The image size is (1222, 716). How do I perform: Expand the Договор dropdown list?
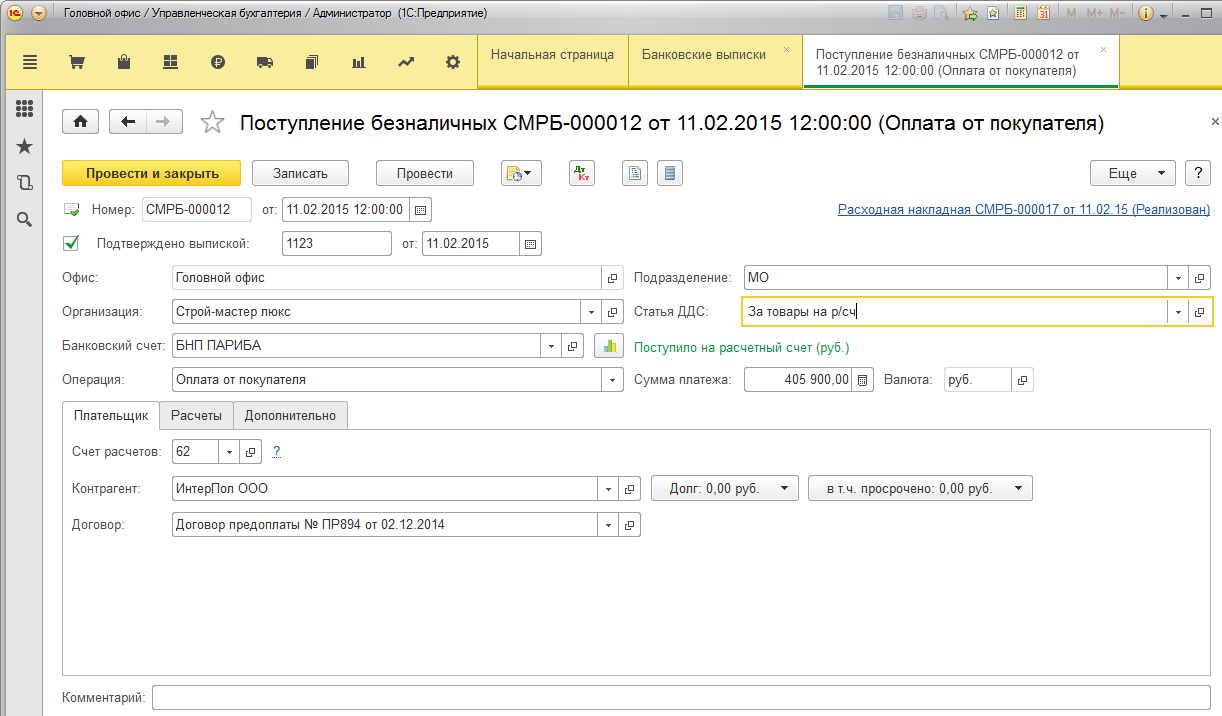(608, 524)
